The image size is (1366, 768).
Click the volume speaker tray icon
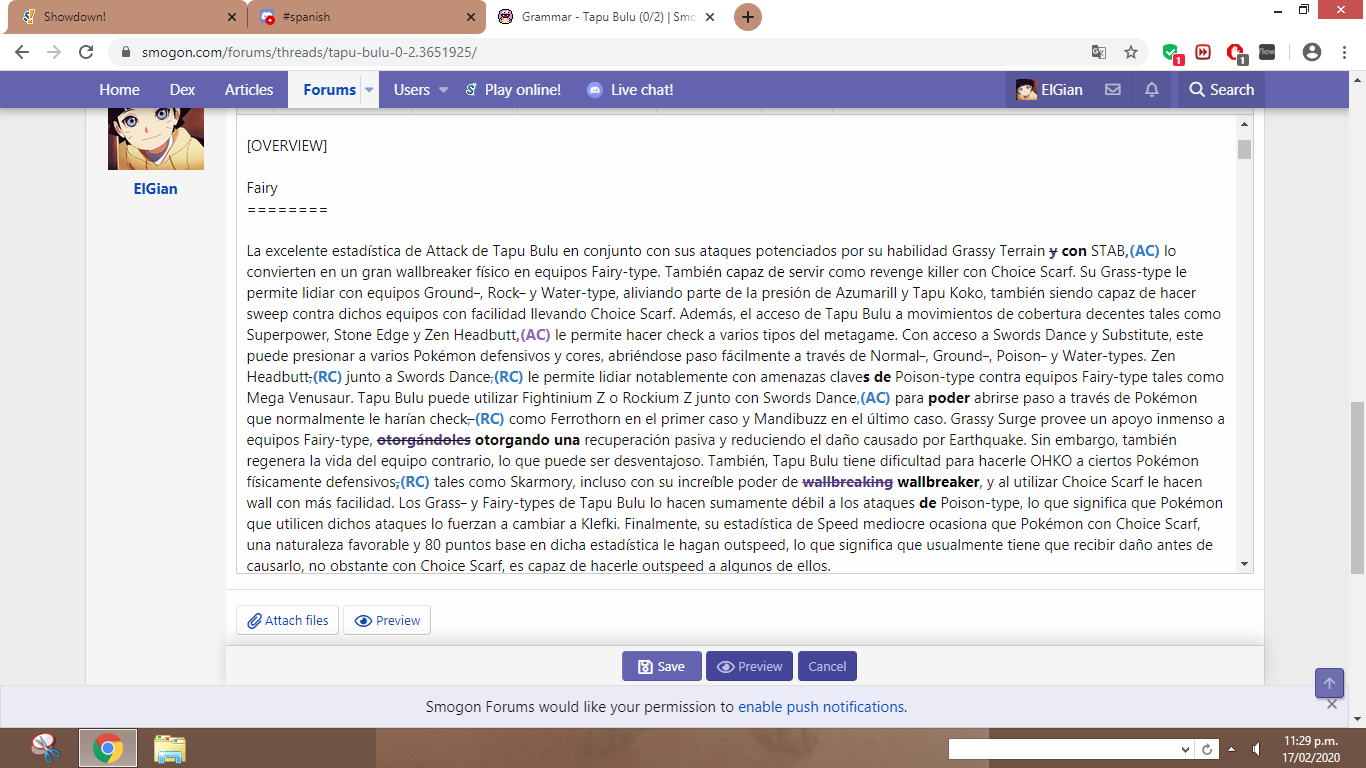1257,749
